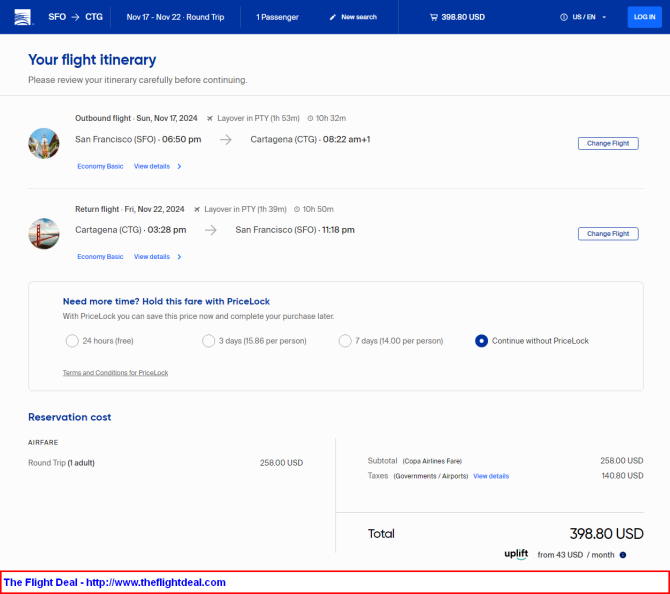Open Terms and Conditions for PriceLock
The height and width of the screenshot is (594, 670).
pyautogui.click(x=115, y=373)
